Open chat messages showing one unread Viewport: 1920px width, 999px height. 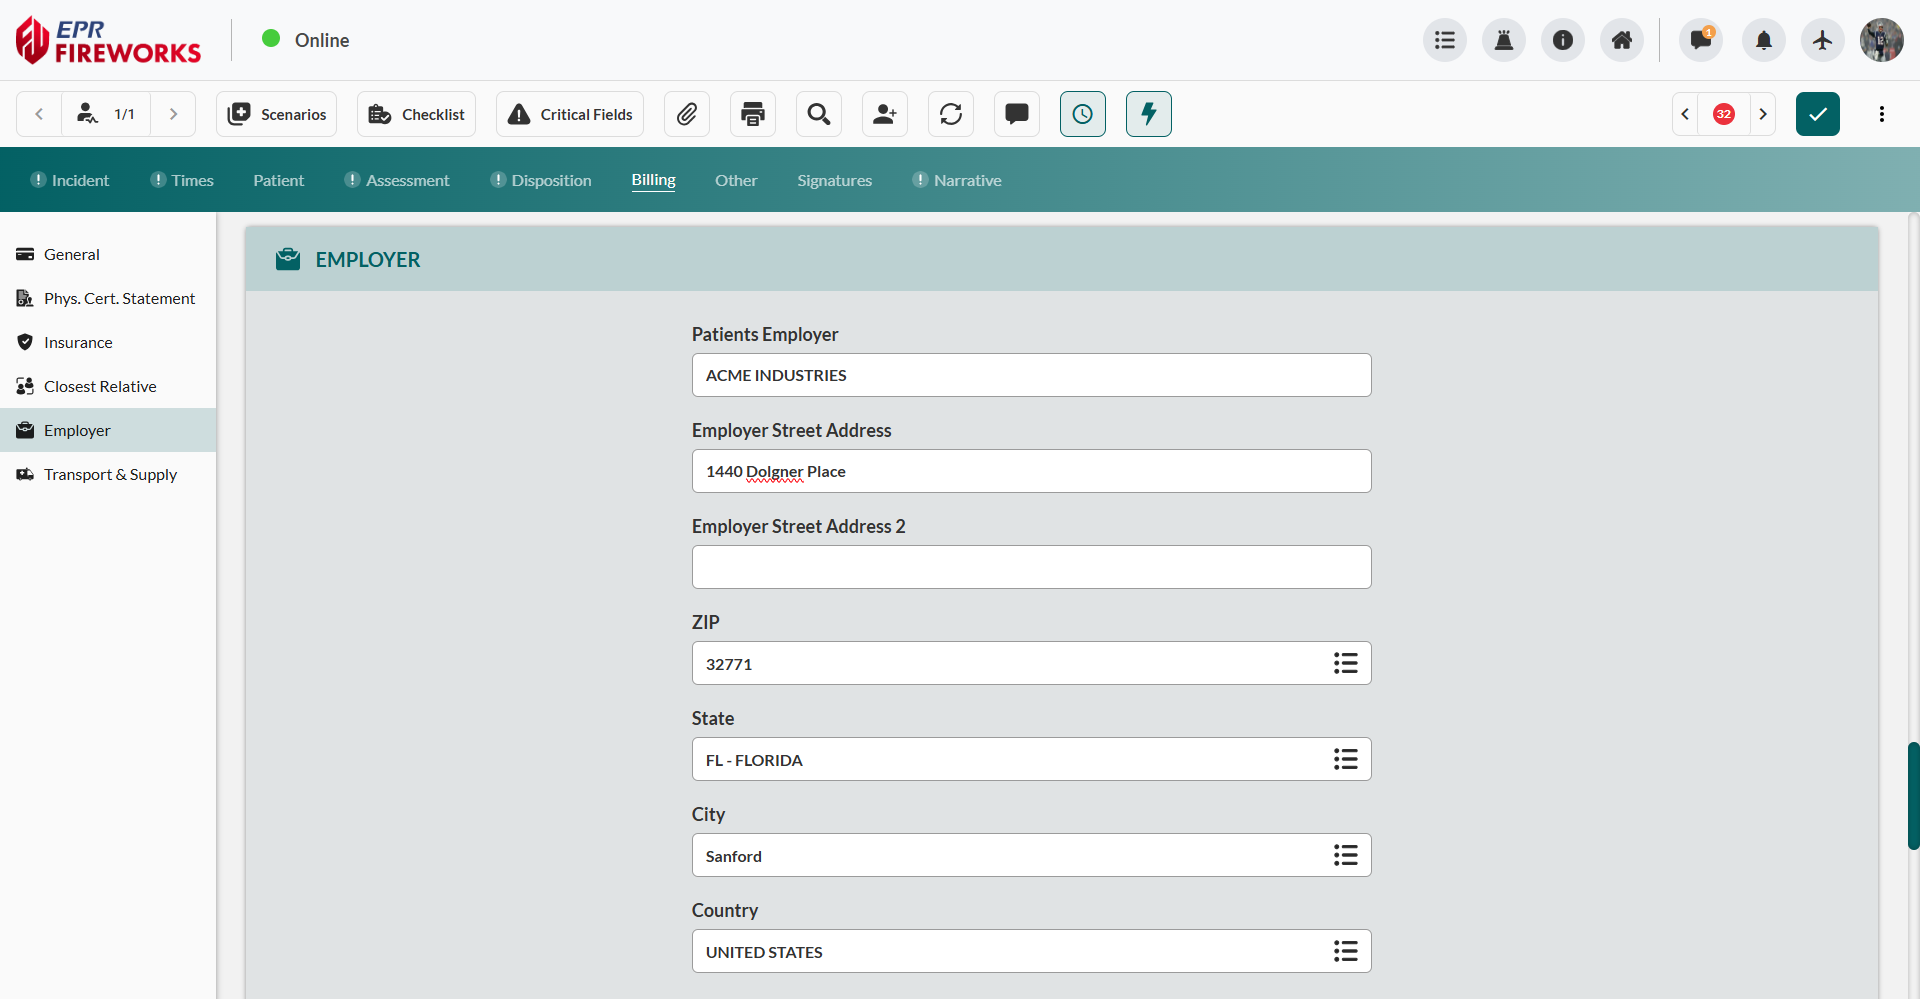coord(1700,40)
